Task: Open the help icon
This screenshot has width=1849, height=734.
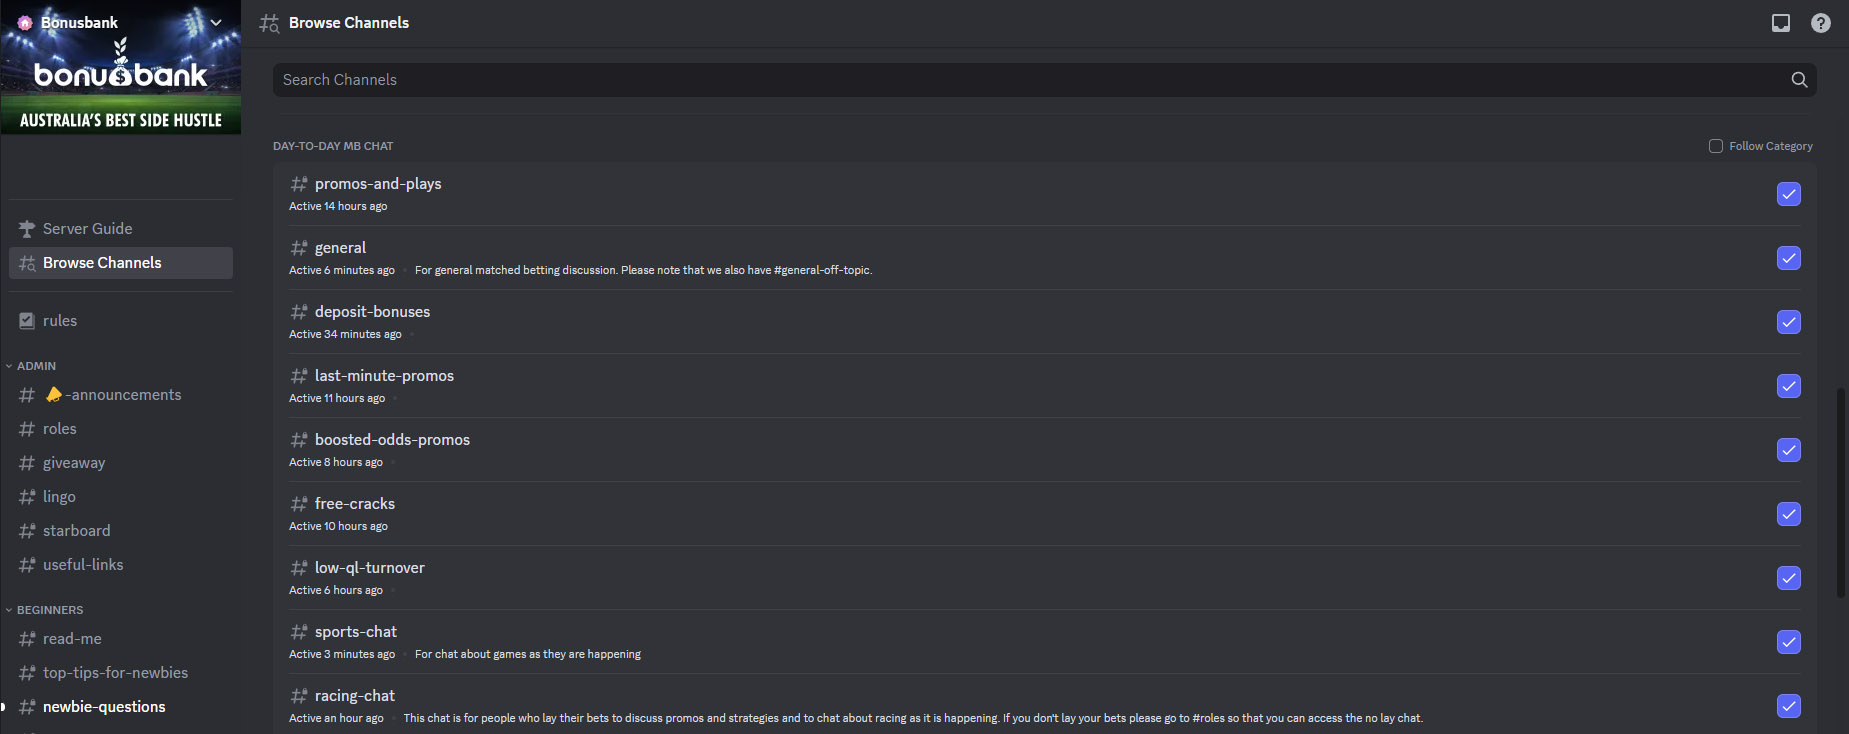Action: click(1821, 22)
